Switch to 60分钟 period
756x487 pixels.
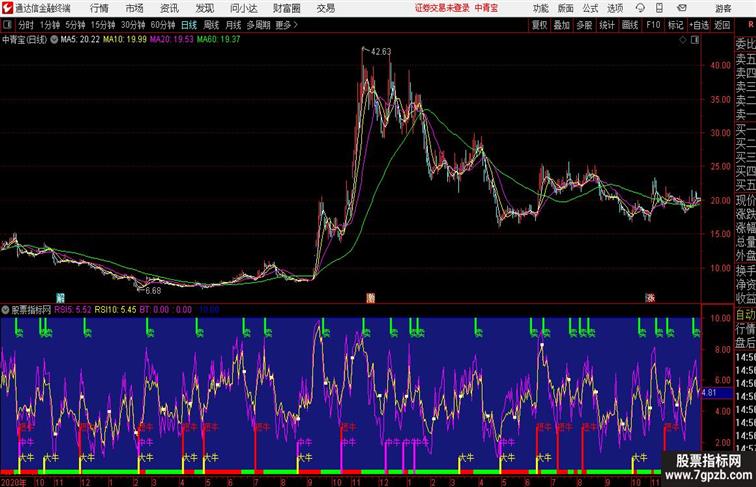(x=163, y=25)
